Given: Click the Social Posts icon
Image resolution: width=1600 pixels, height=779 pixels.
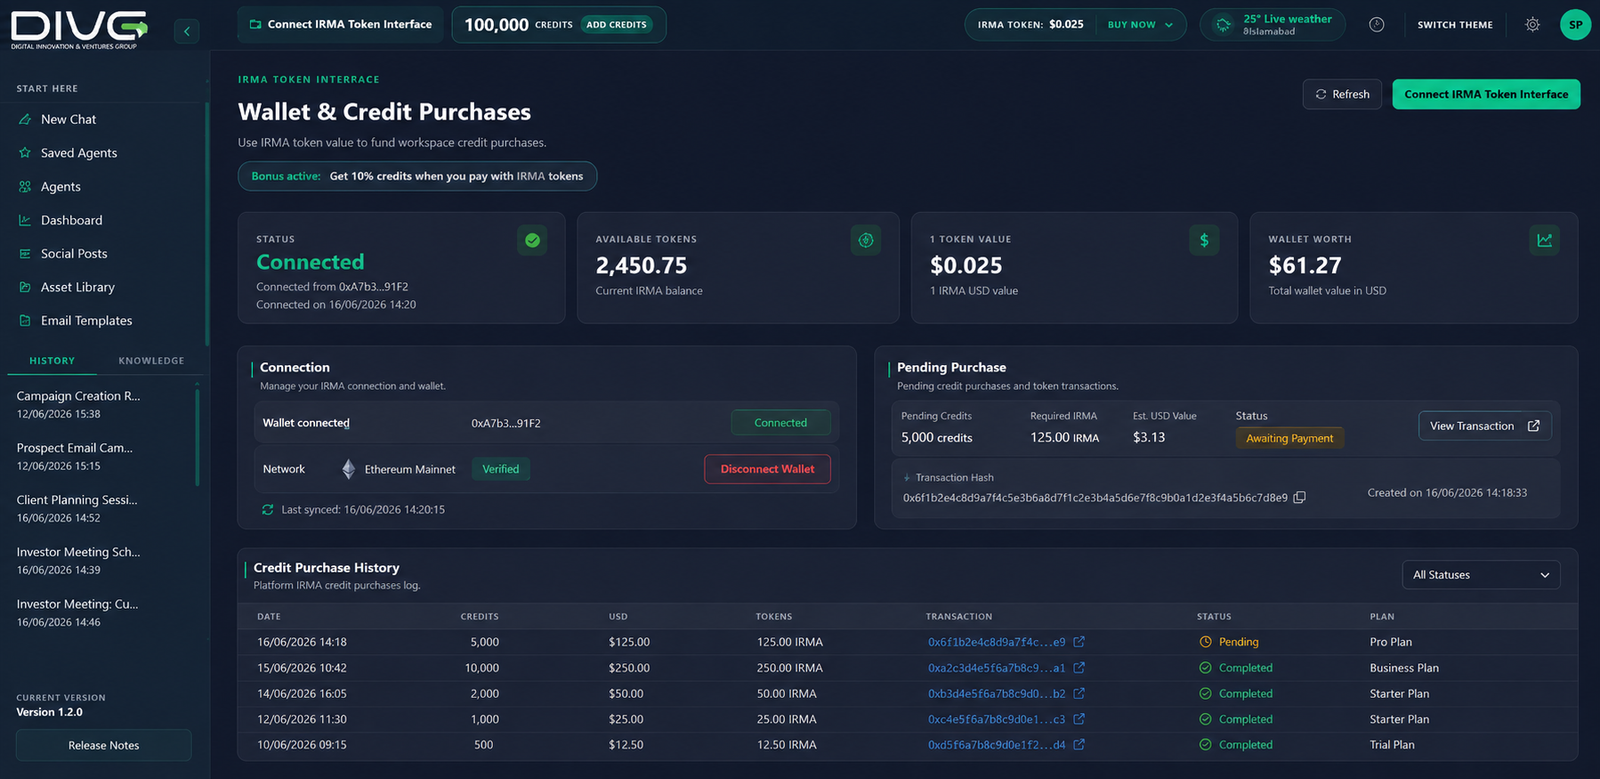Looking at the screenshot, I should (25, 254).
